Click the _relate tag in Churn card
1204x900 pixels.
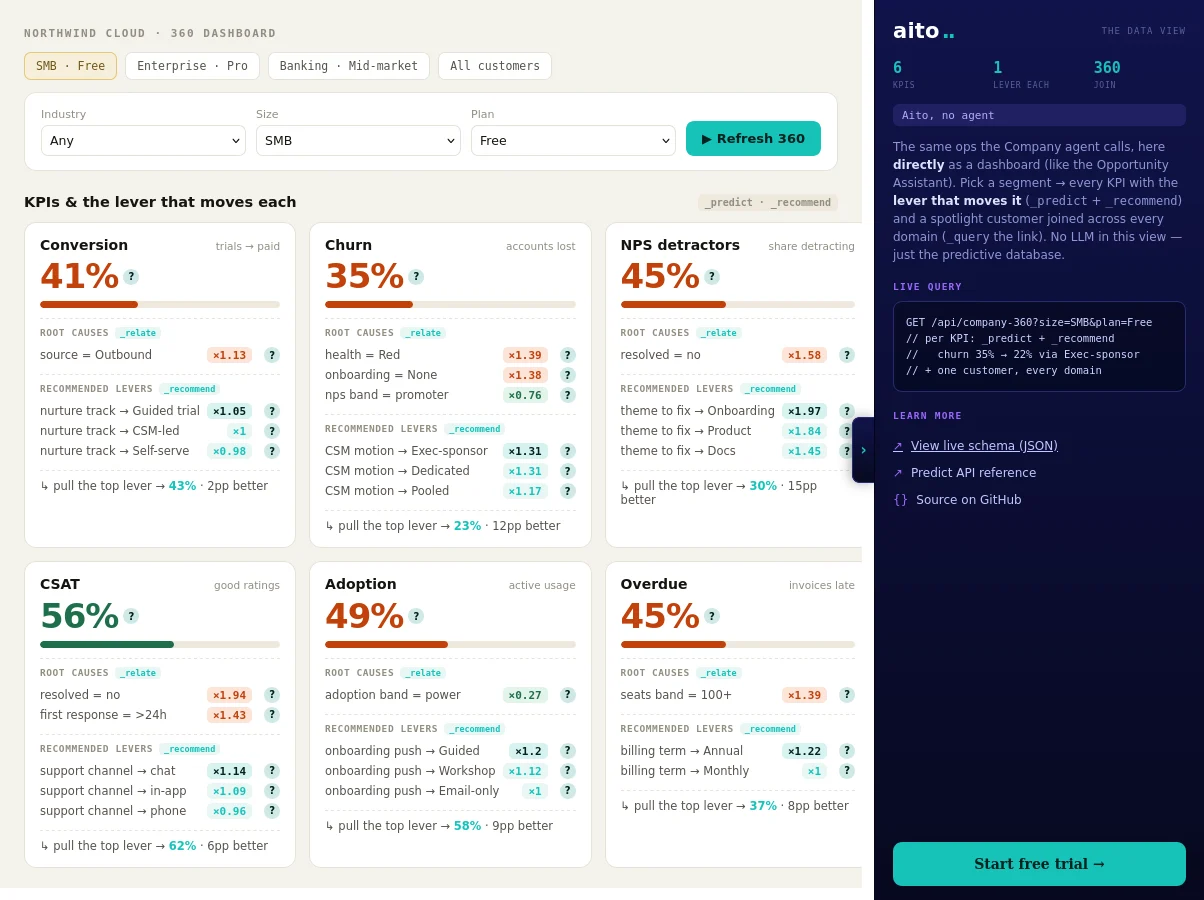coord(423,333)
